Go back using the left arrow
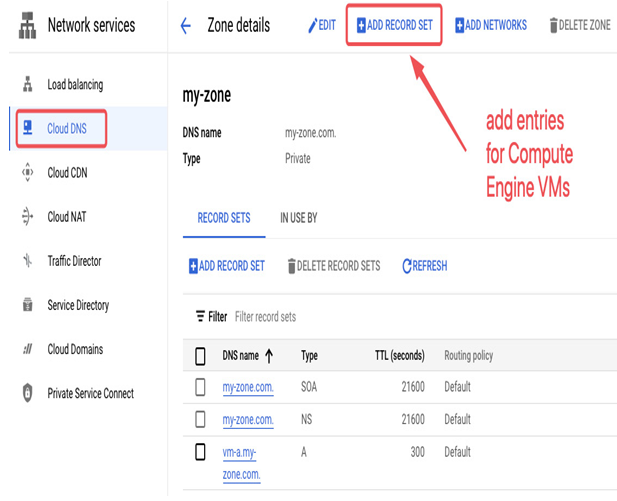The width and height of the screenshot is (617, 501). tap(185, 26)
